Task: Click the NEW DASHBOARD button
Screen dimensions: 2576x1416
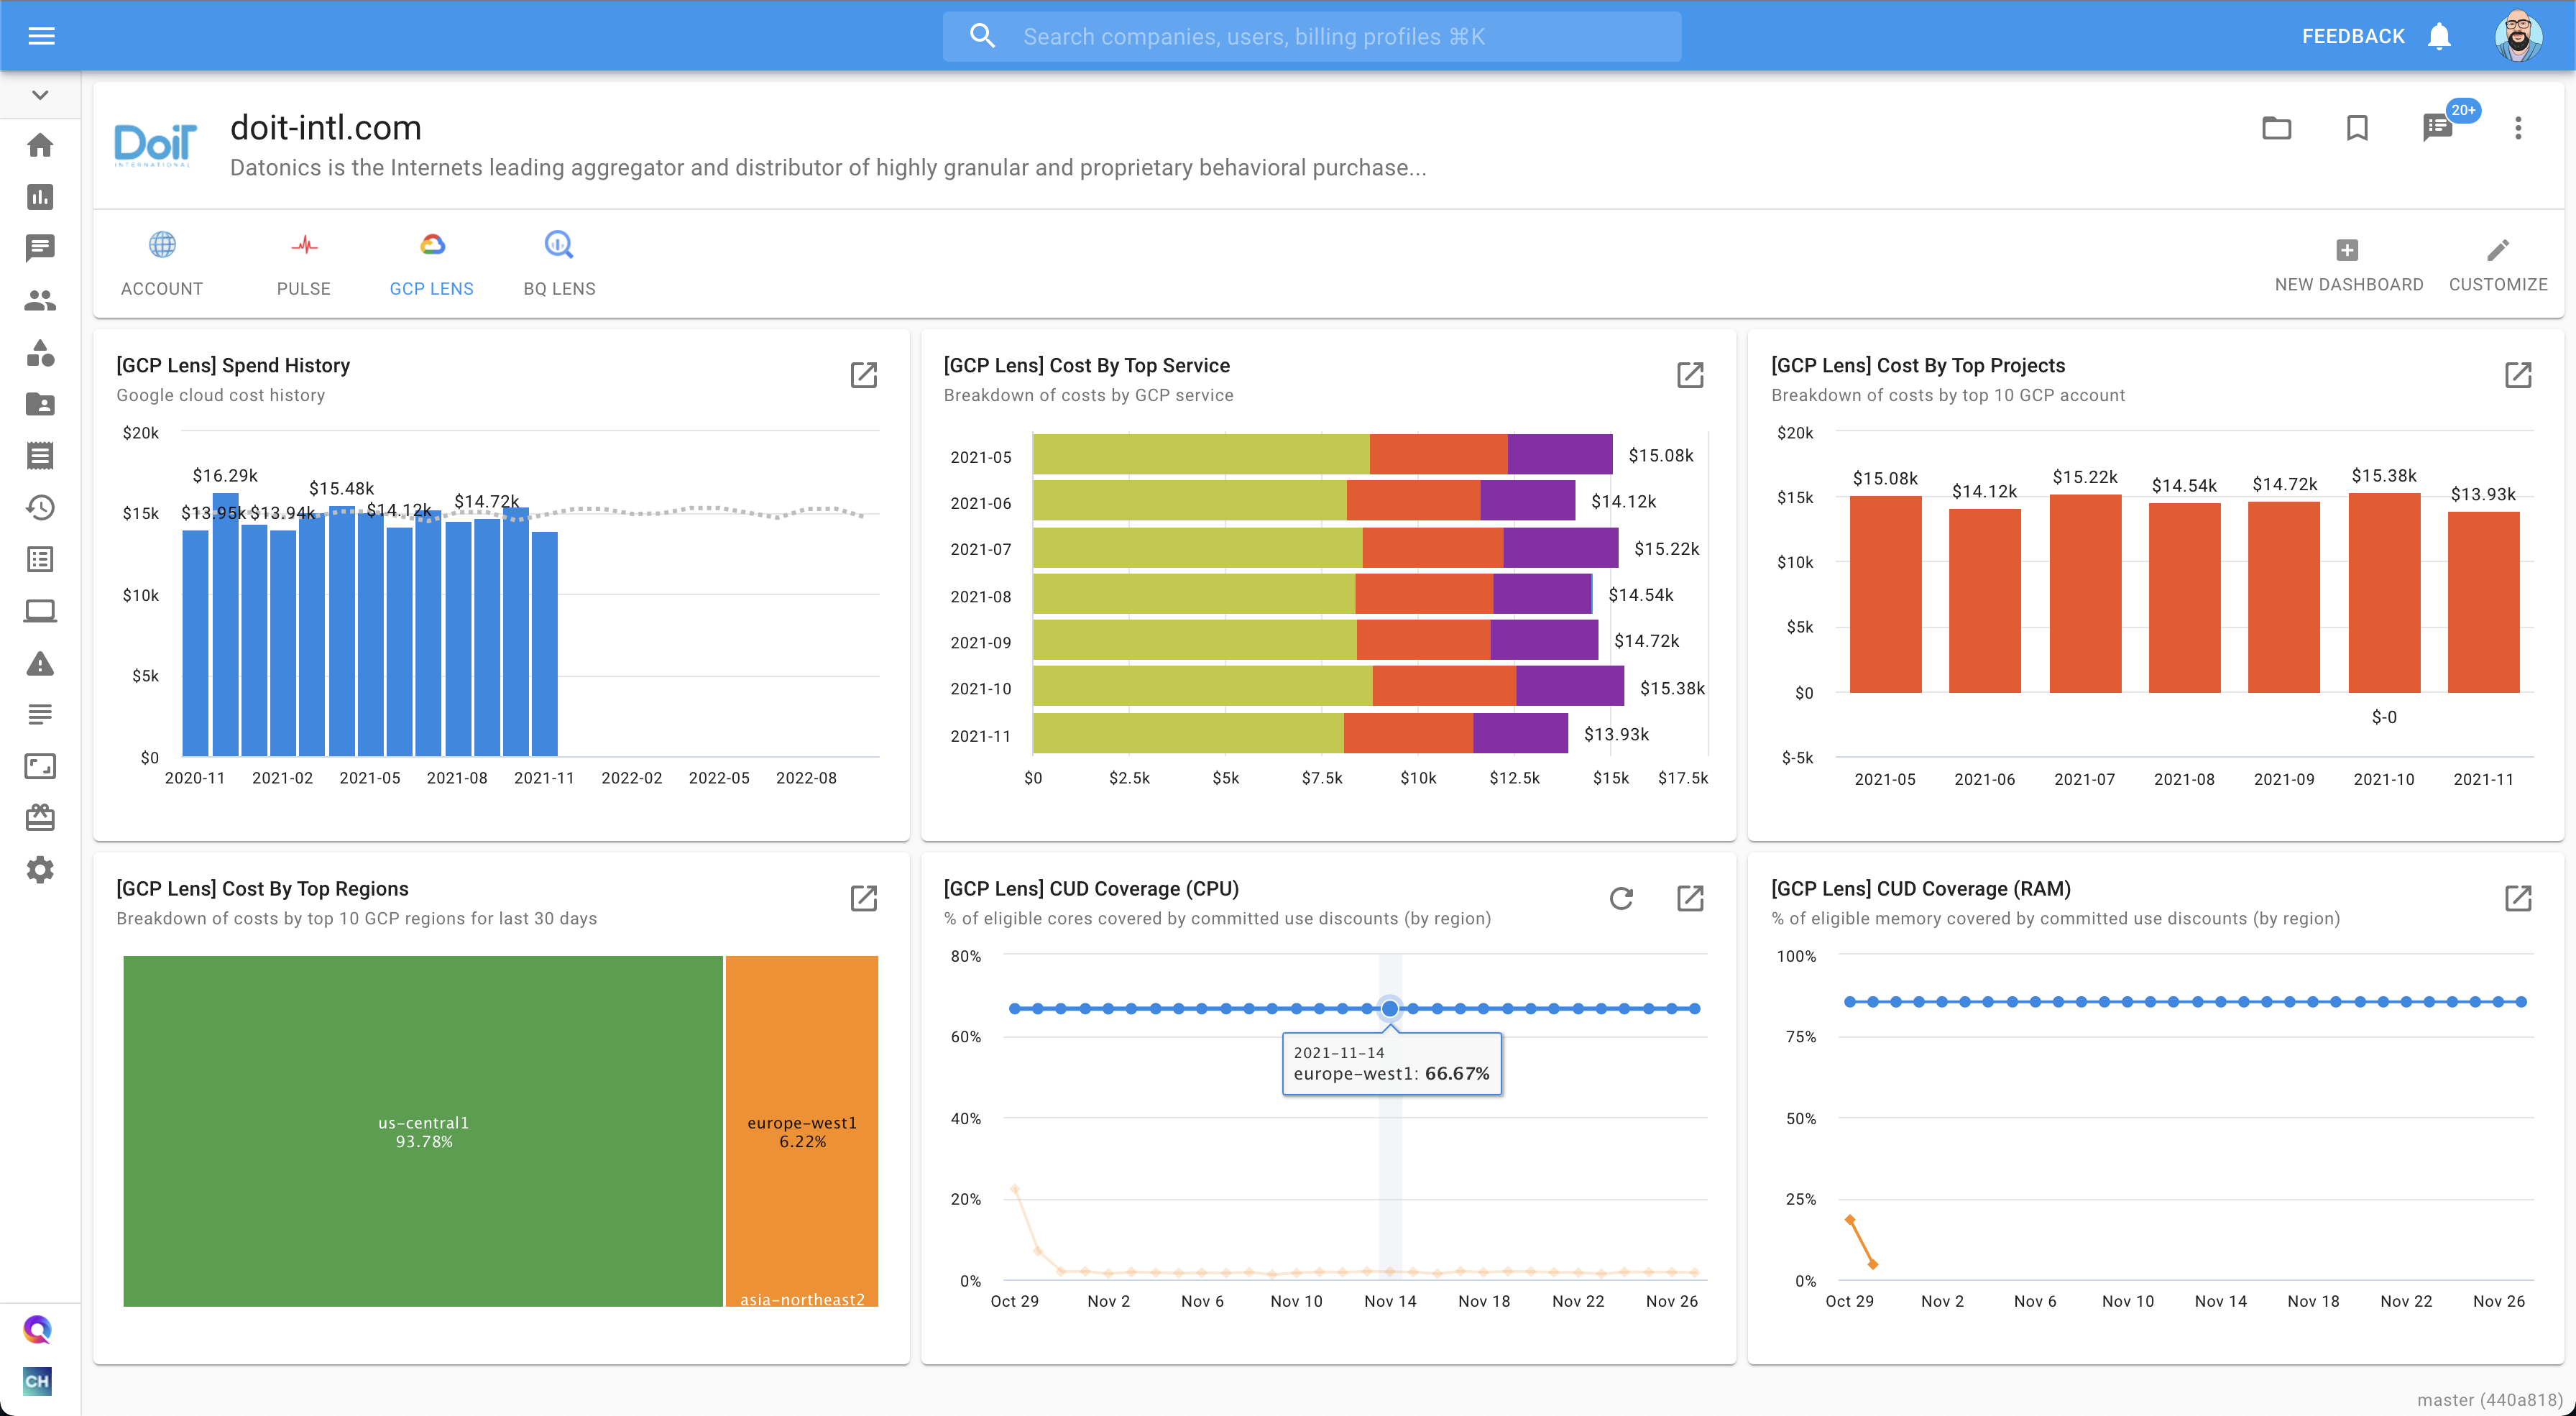Action: coord(2348,264)
